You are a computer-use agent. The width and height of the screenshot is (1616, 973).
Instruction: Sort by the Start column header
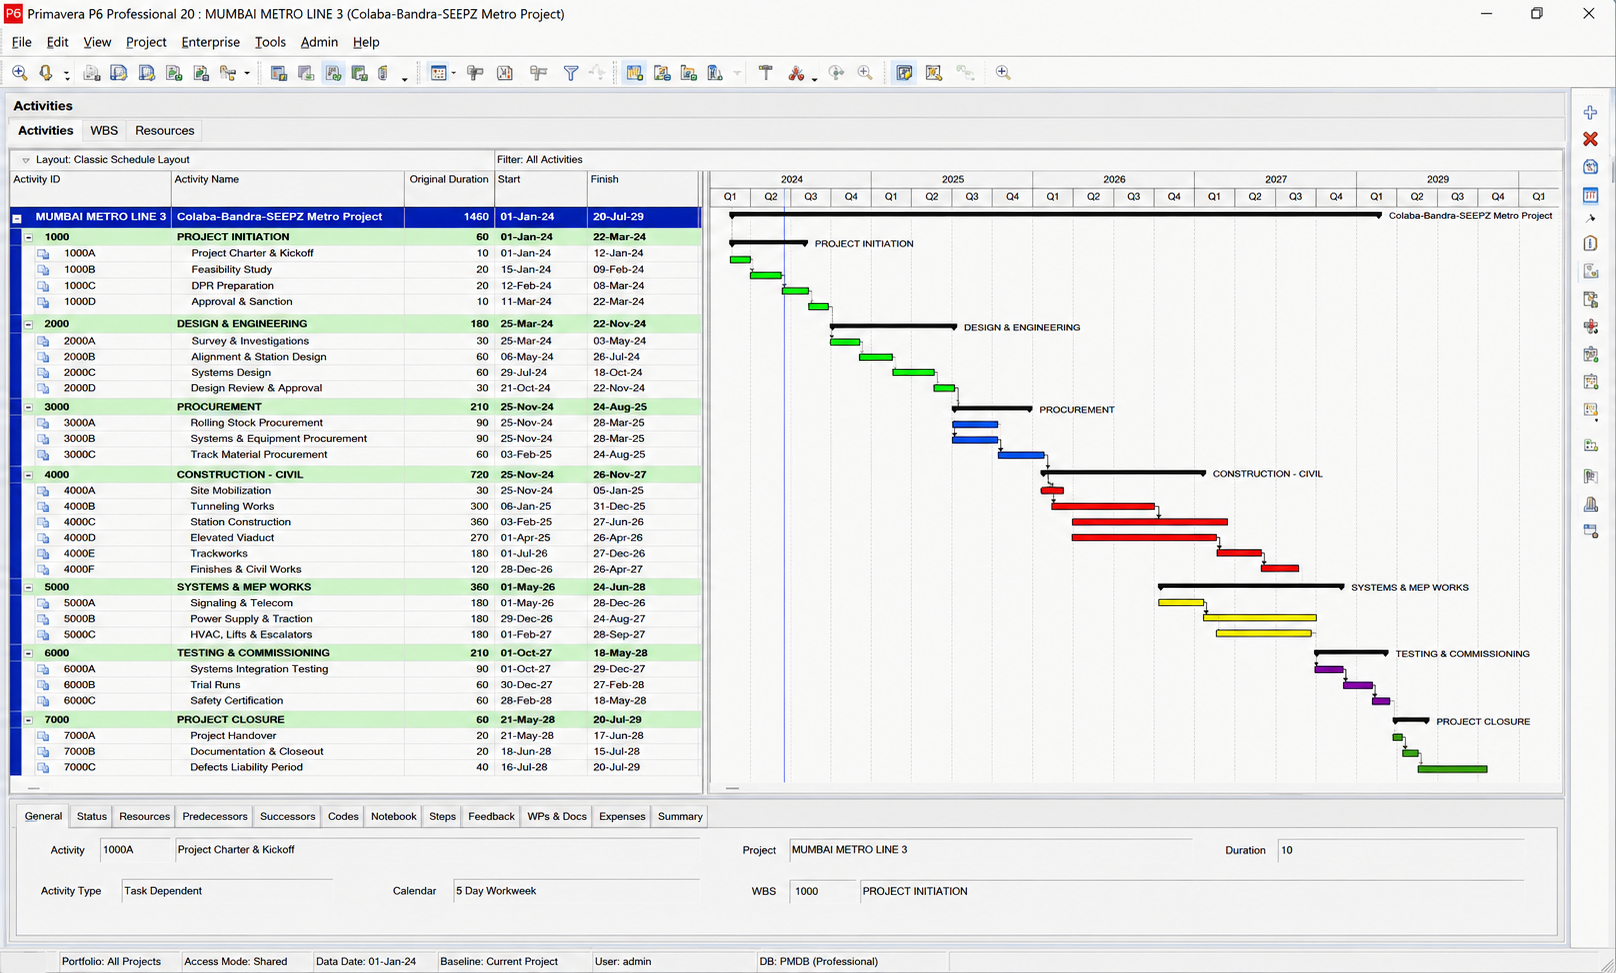pyautogui.click(x=541, y=180)
